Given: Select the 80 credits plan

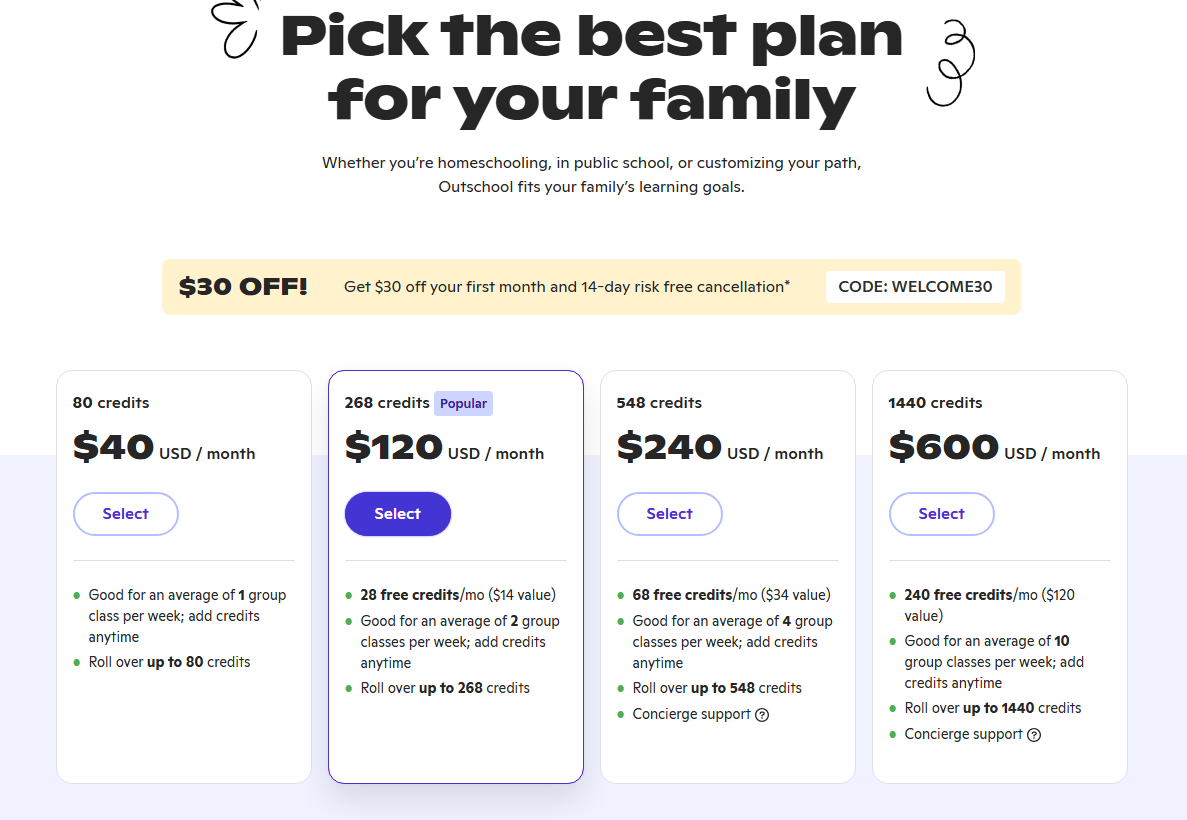Looking at the screenshot, I should [x=125, y=514].
